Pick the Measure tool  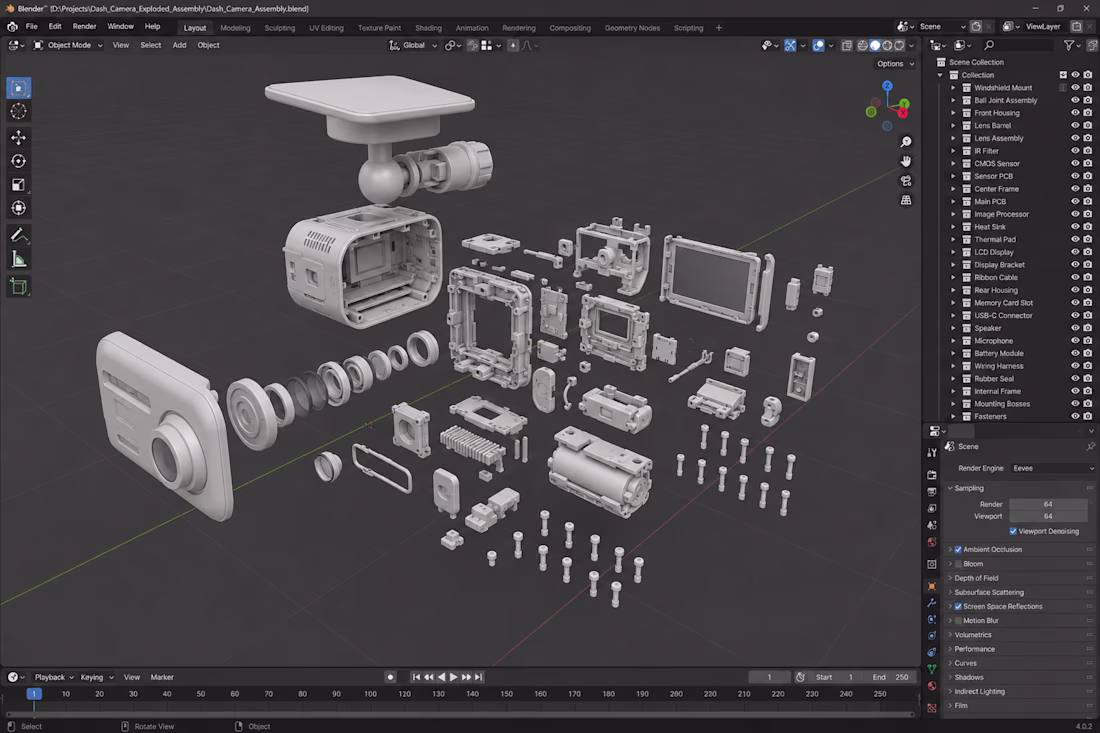click(x=19, y=260)
